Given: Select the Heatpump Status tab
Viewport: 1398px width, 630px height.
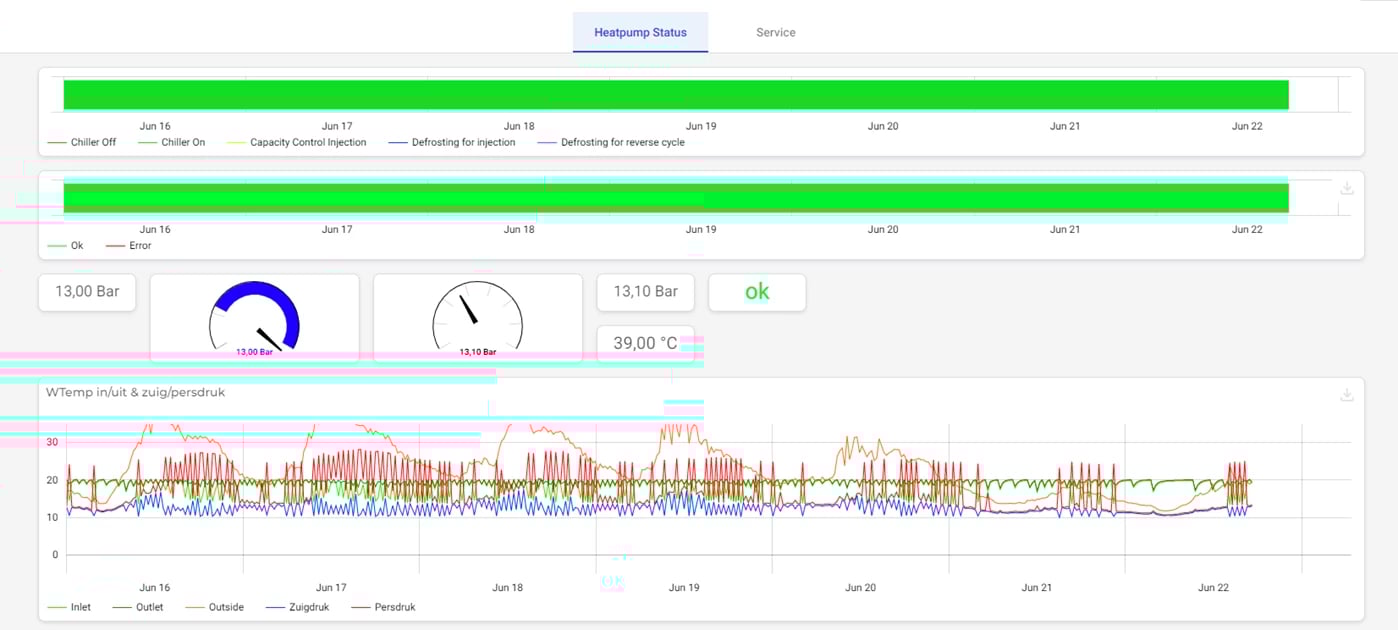Looking at the screenshot, I should (x=640, y=32).
